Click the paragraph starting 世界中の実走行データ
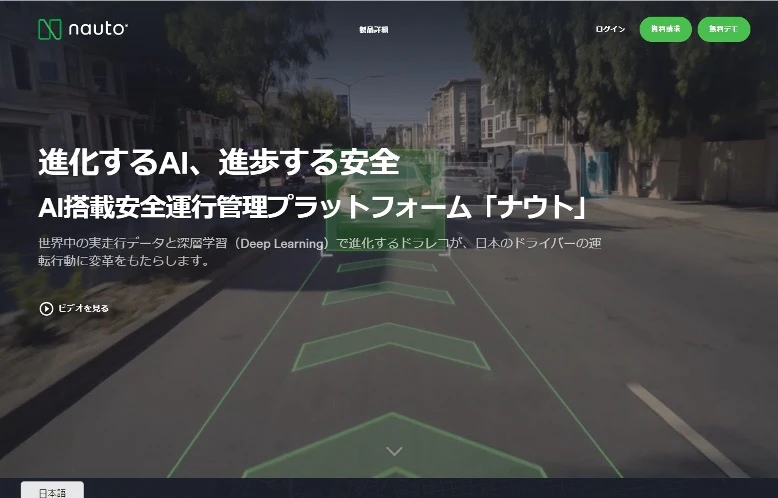Screen dimensions: 778x498 pos(320,251)
